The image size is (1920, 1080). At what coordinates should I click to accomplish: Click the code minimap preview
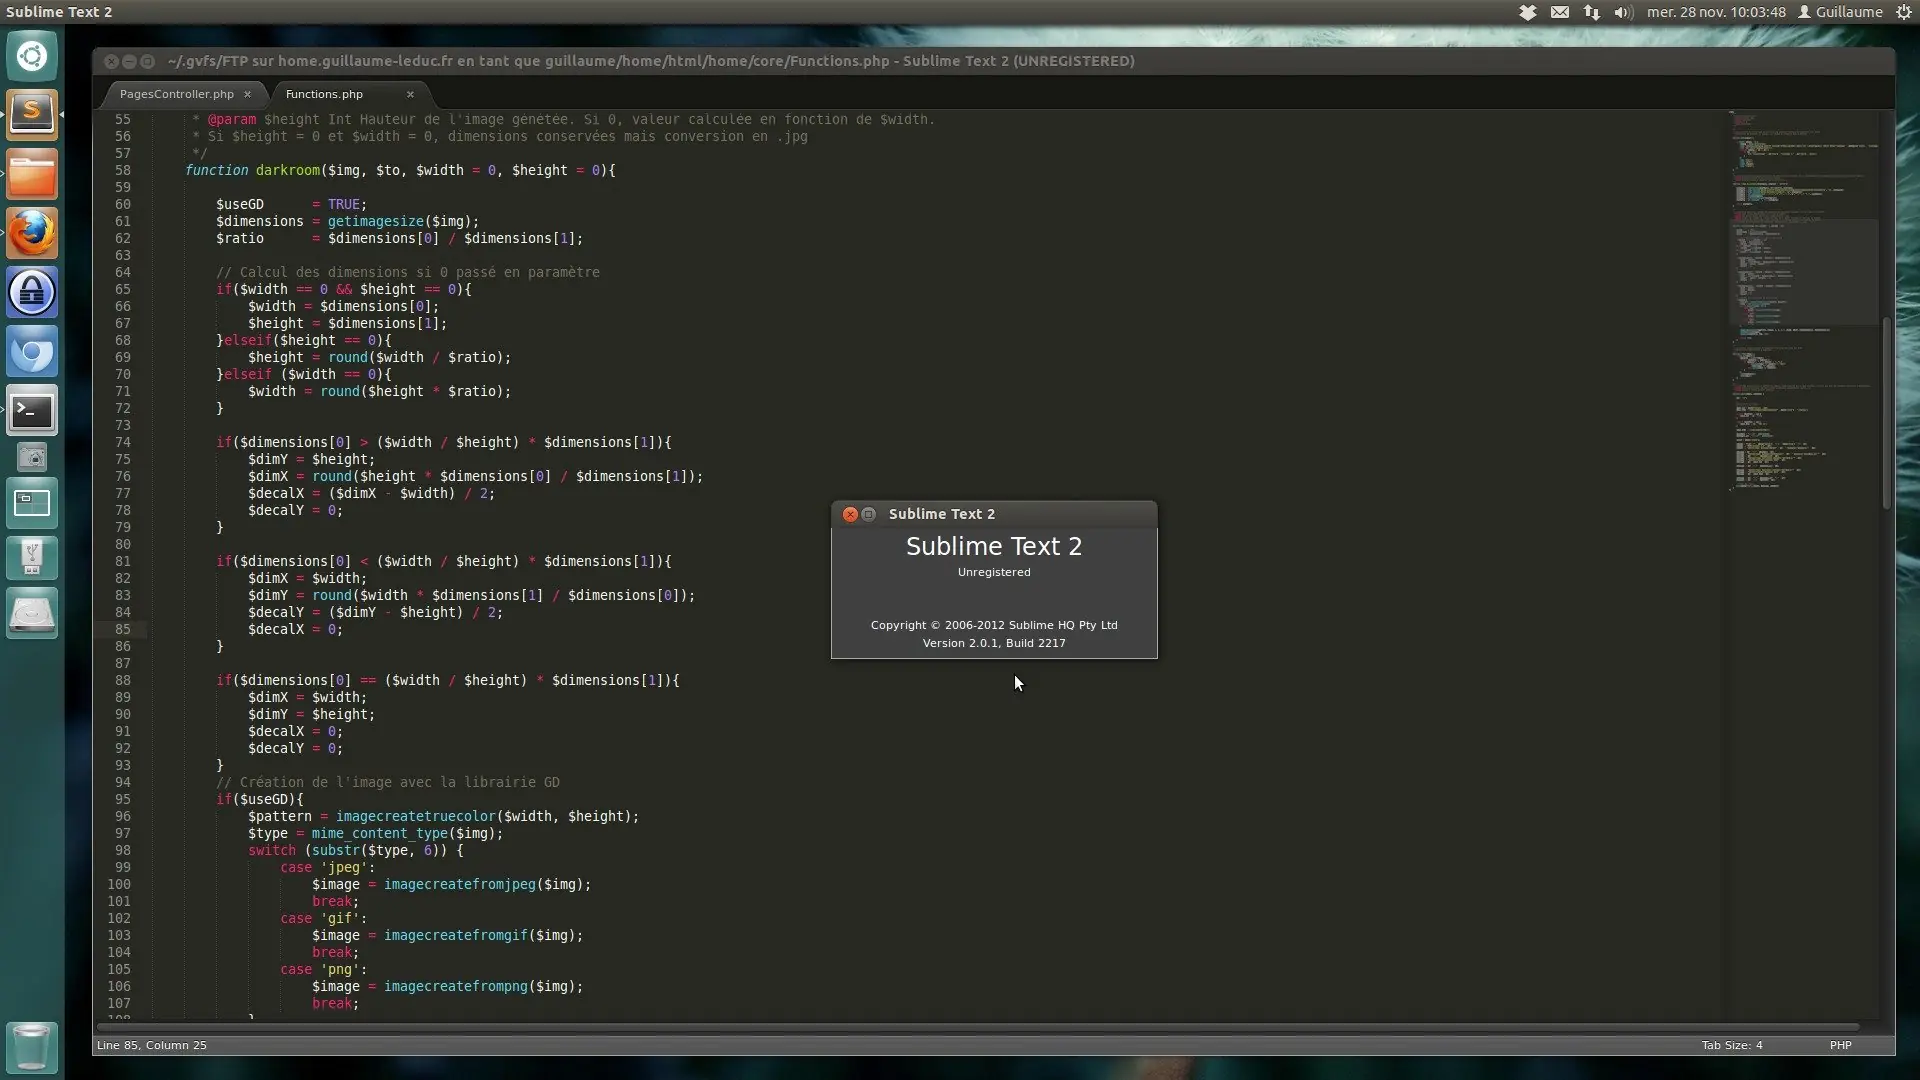coord(1803,300)
